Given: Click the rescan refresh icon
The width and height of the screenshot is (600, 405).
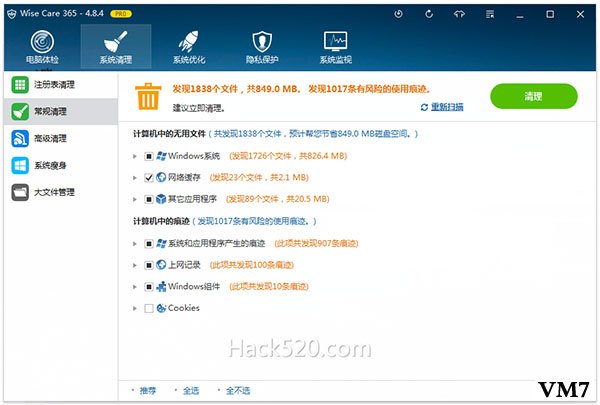Looking at the screenshot, I should point(424,107).
